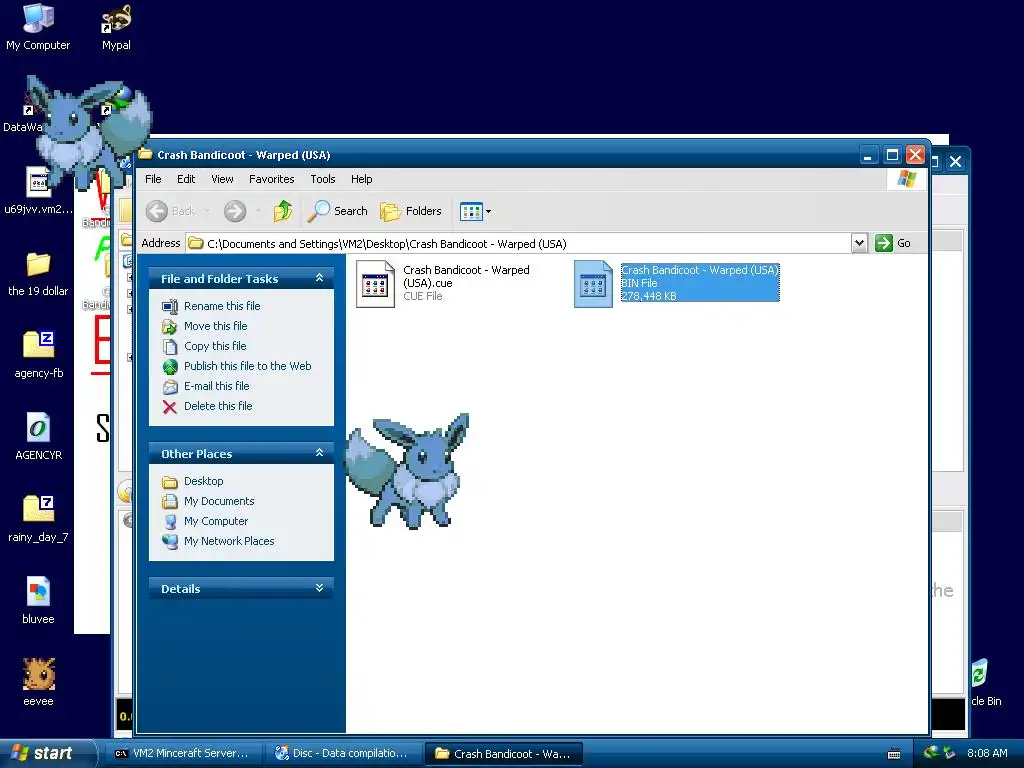The height and width of the screenshot is (768, 1024).
Task: Select the Crash Bandicoot Warped BIN file icon
Action: (x=593, y=284)
